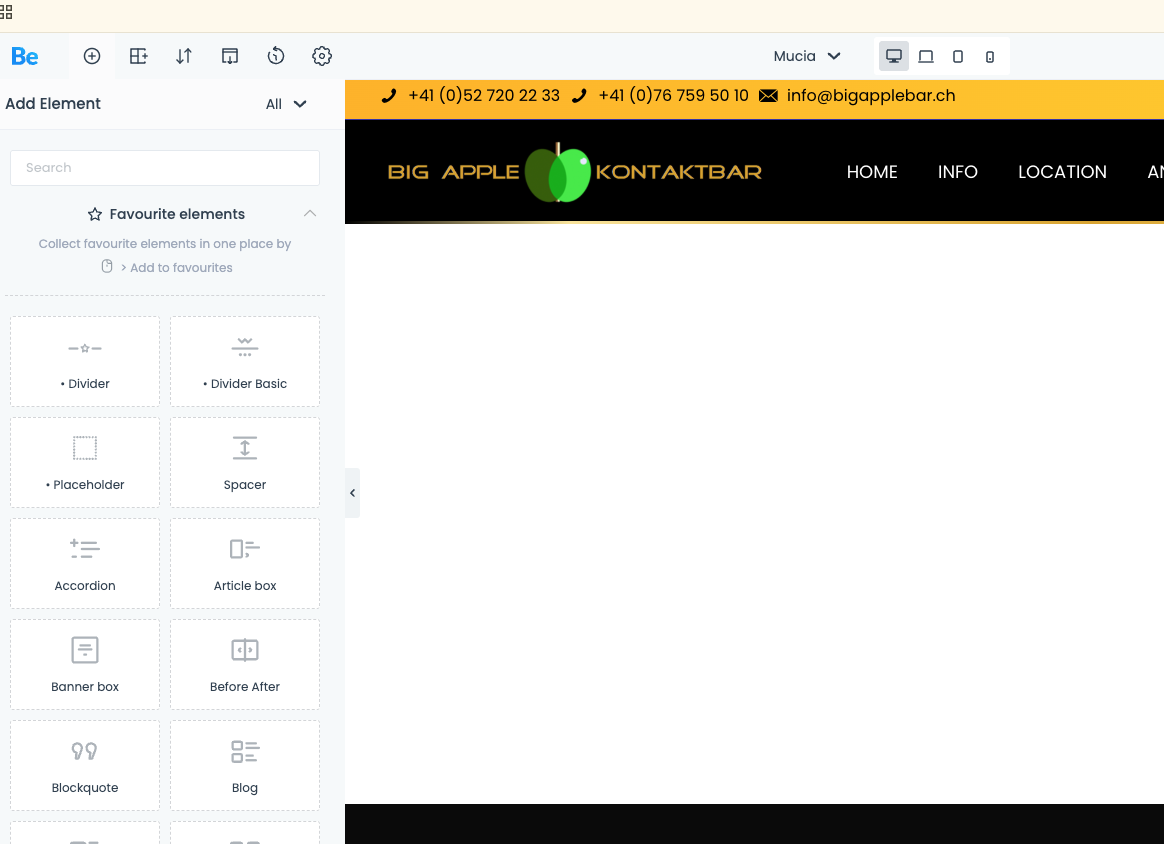Click the element Search field

165,168
